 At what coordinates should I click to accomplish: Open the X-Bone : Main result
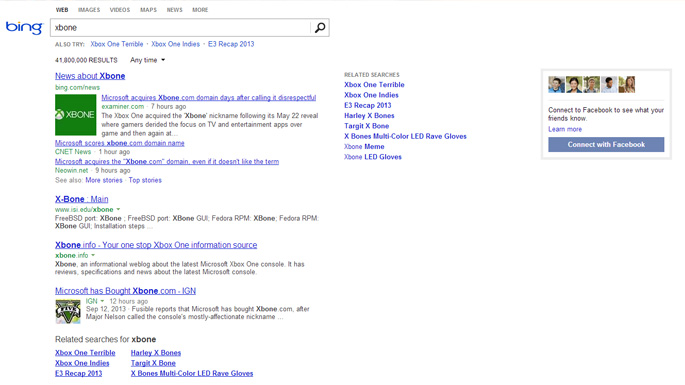(82, 199)
